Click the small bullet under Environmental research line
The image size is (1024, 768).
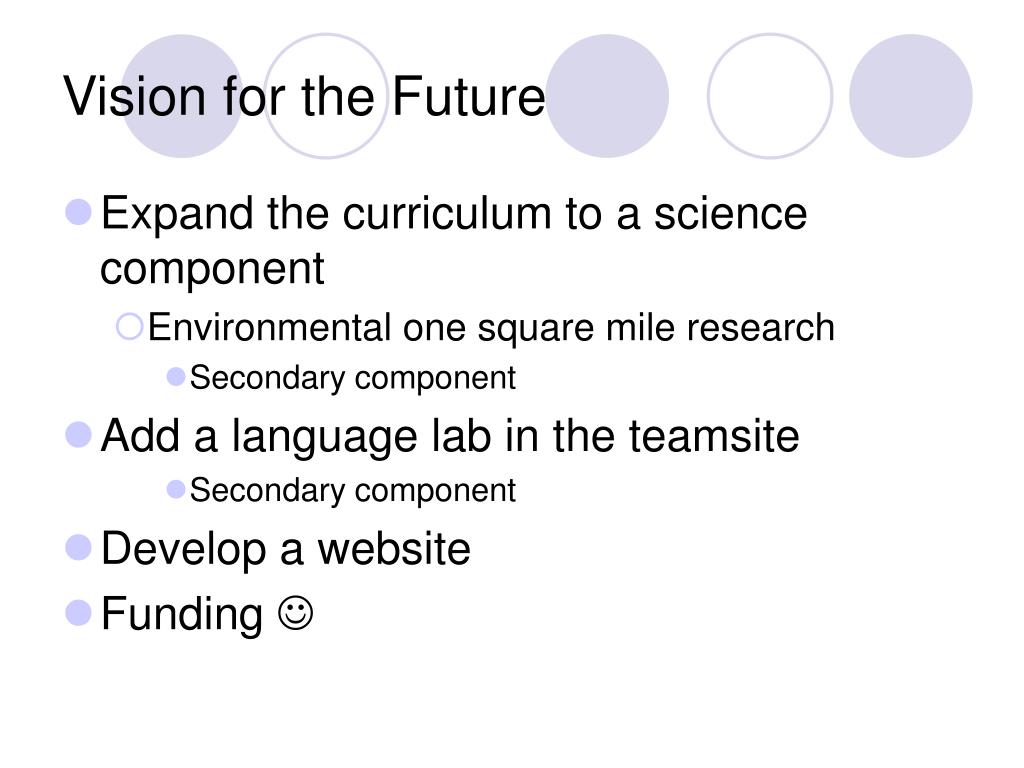pos(176,377)
